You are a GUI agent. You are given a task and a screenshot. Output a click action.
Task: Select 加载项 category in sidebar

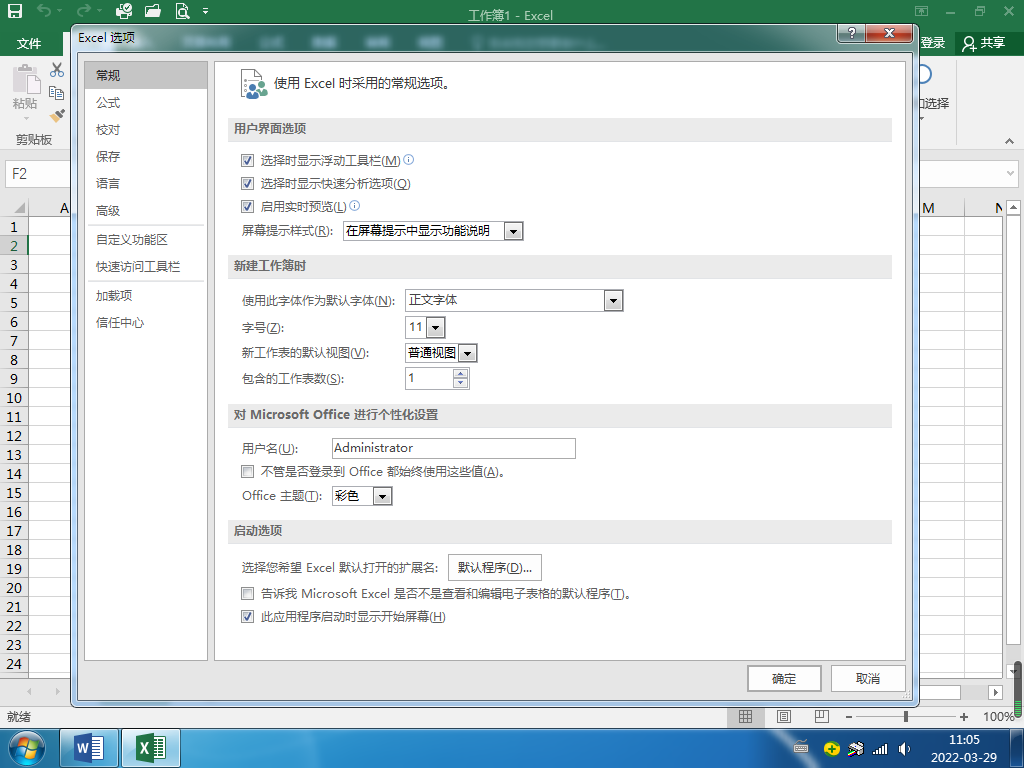click(146, 295)
